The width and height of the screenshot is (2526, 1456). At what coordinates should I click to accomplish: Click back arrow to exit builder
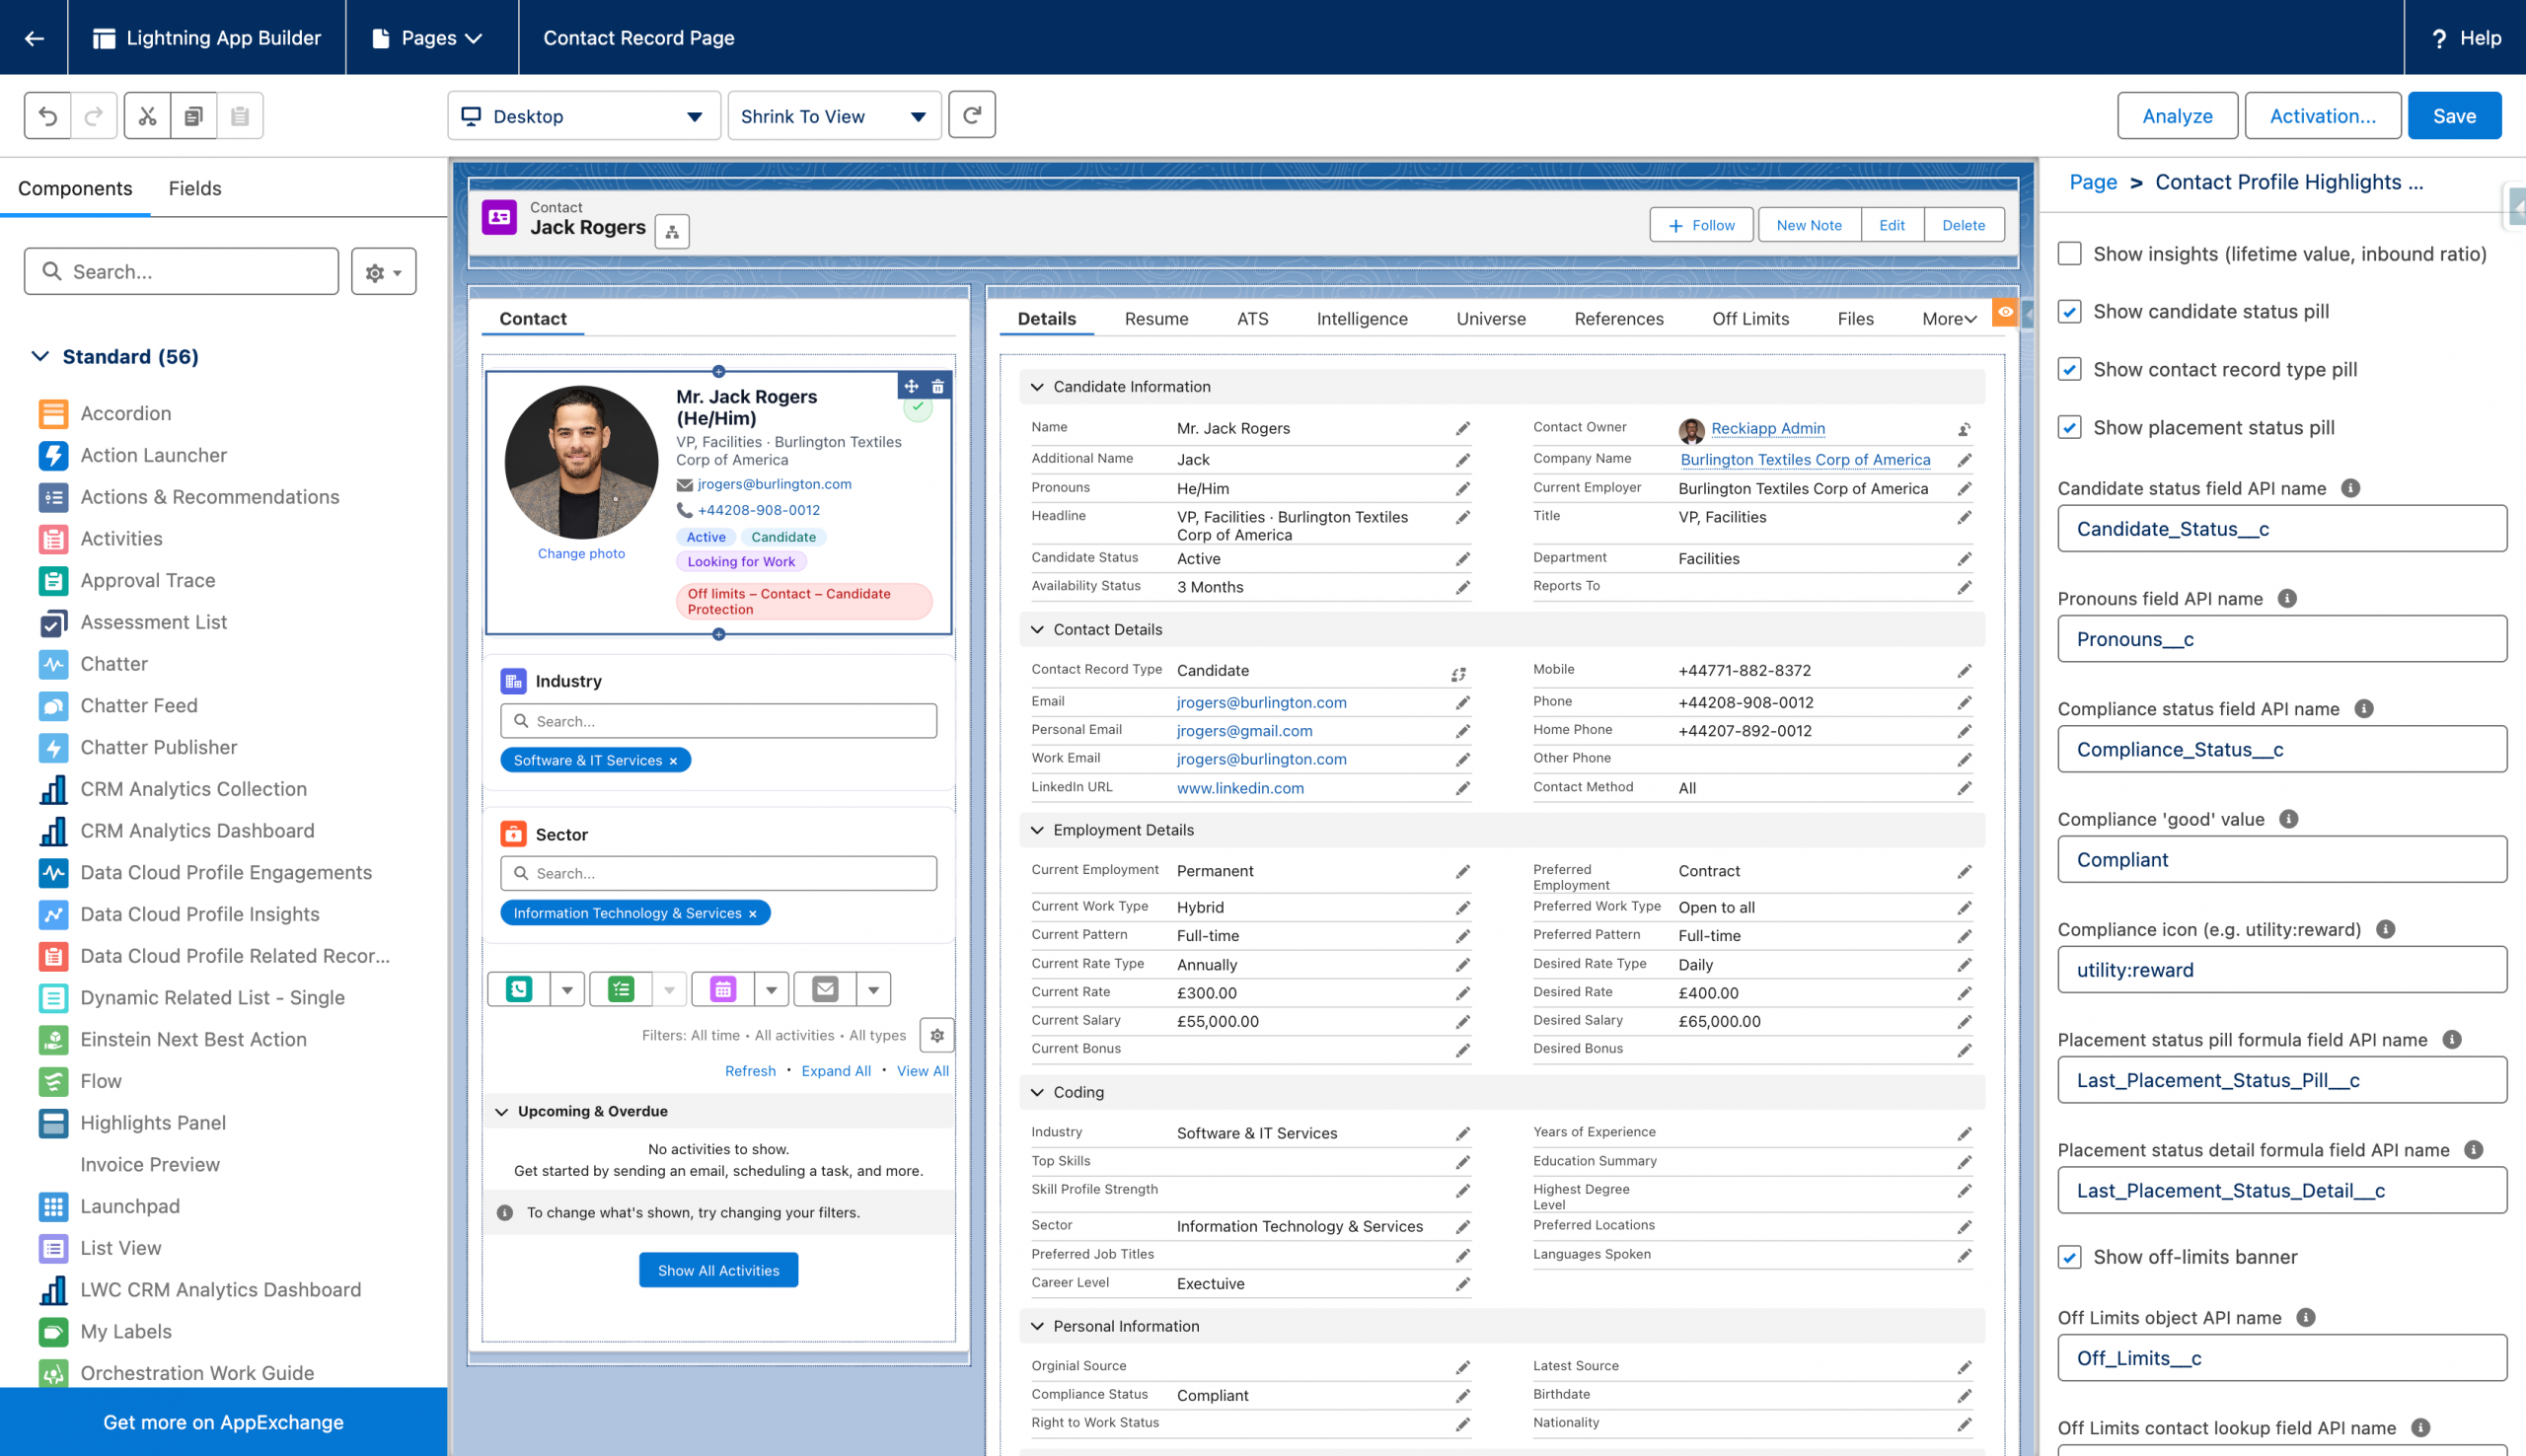coord(34,38)
